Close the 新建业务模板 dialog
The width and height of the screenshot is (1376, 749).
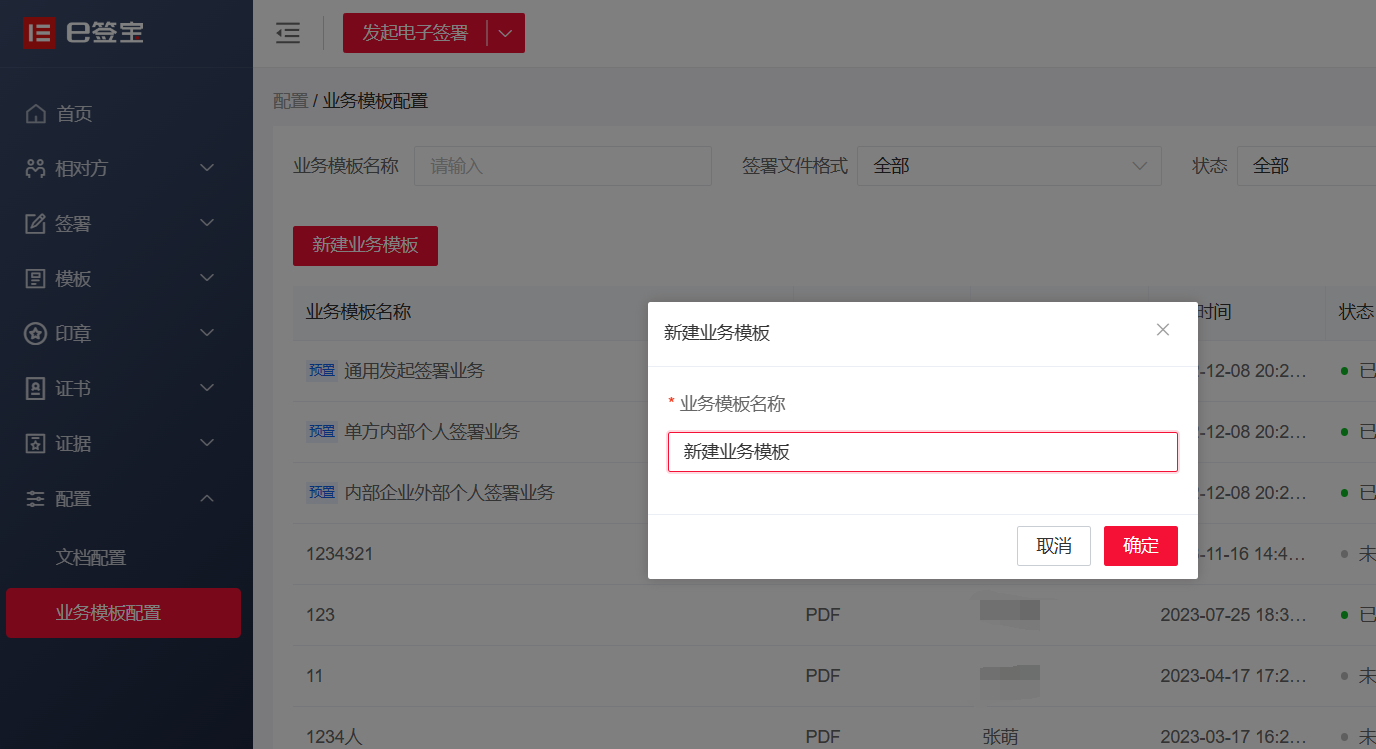point(1162,330)
